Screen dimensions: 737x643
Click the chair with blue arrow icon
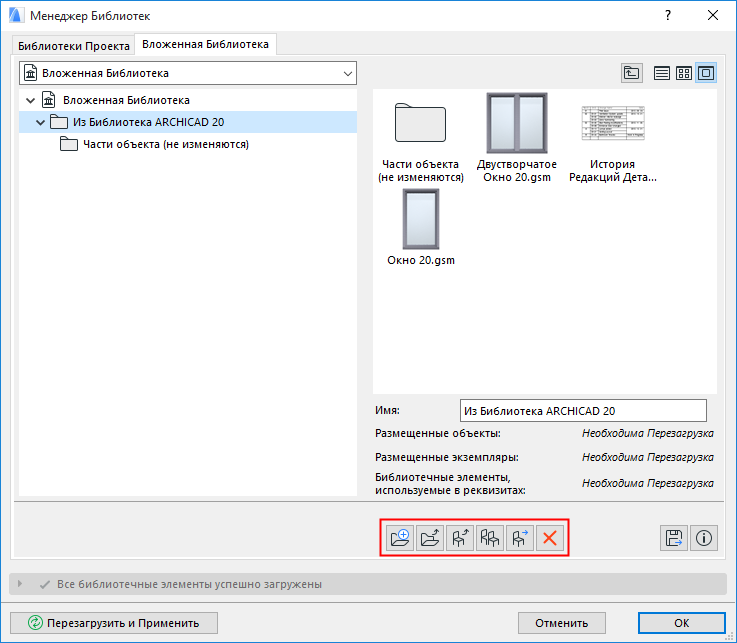520,538
